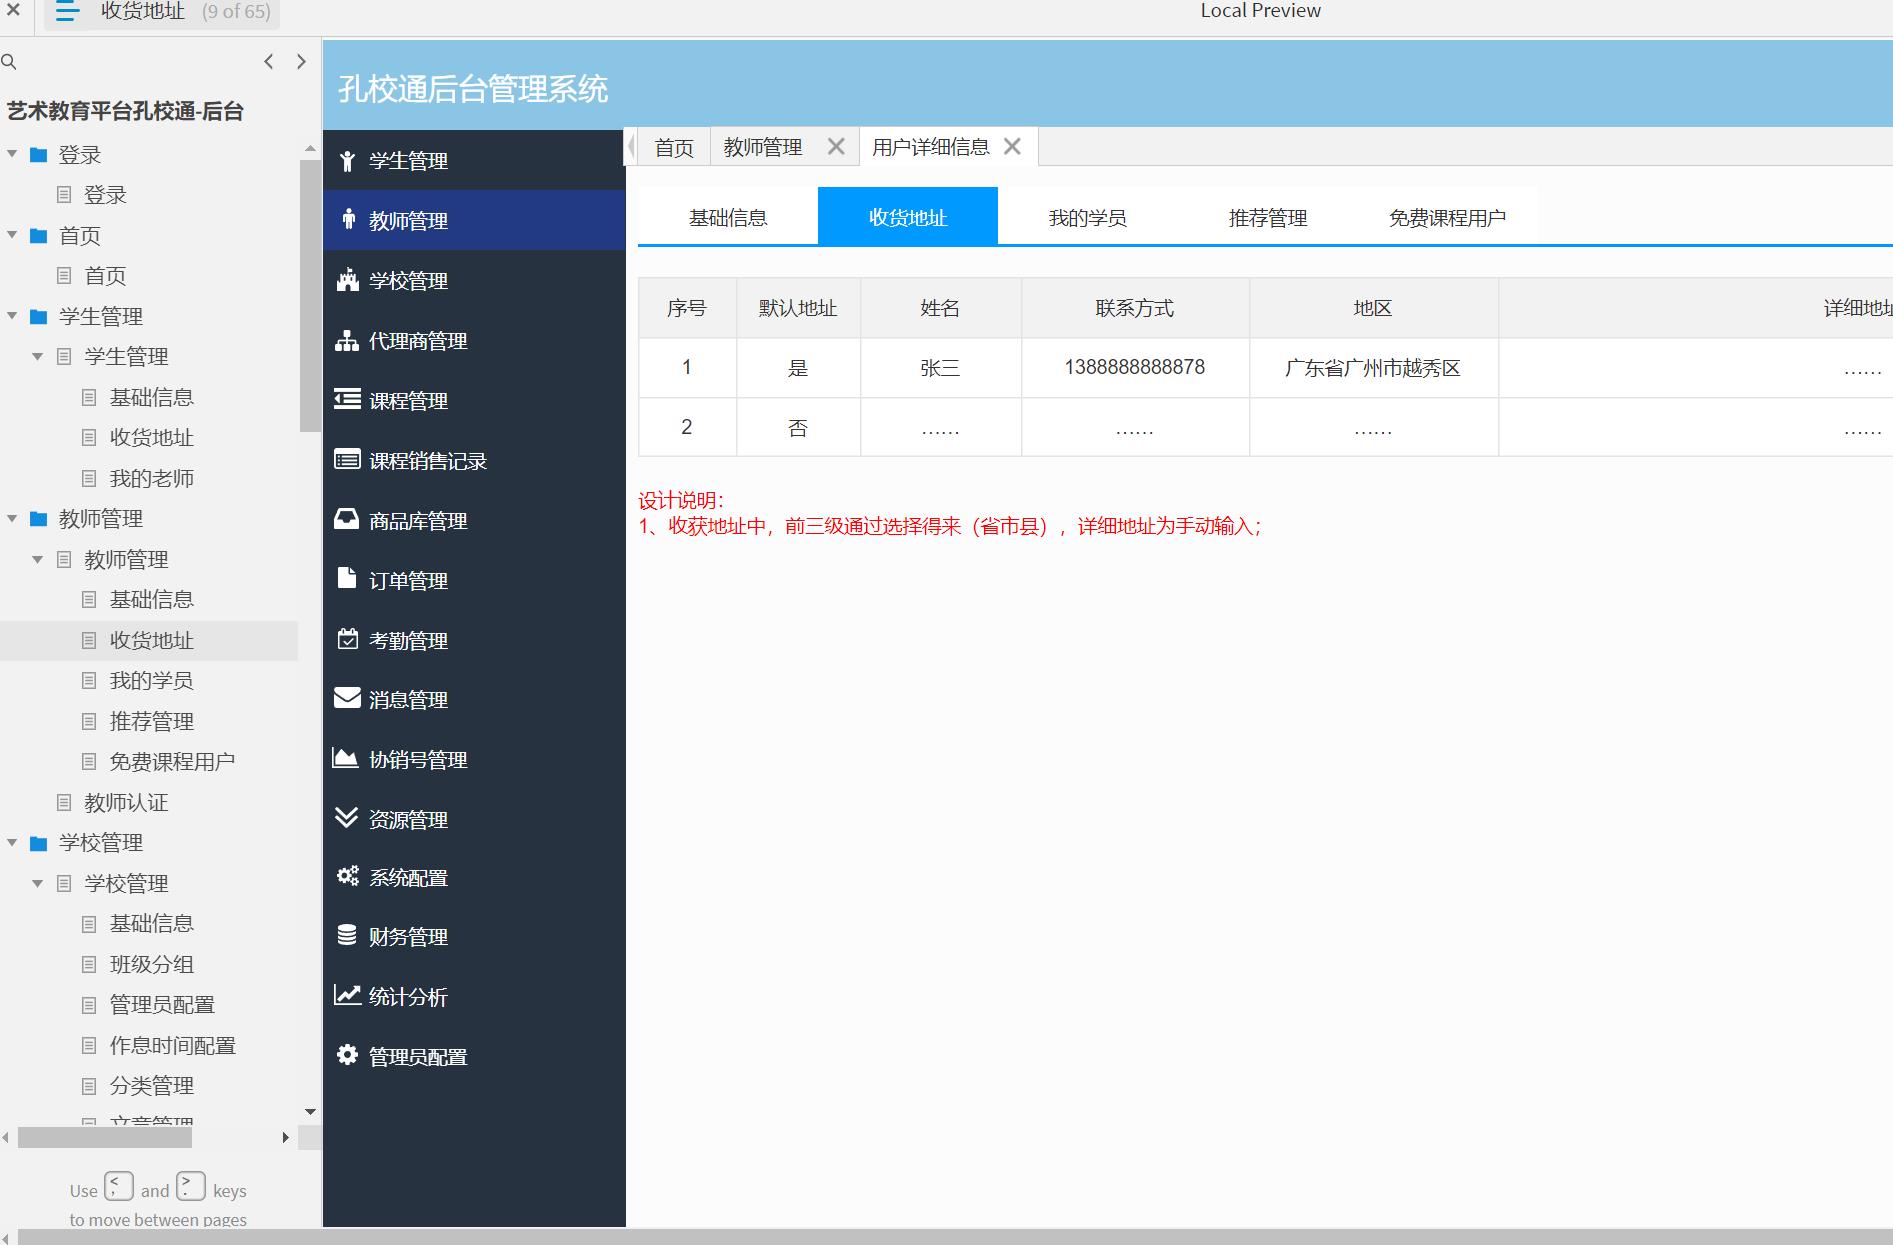Open 课程销售记录 in the dark navigation menu
This screenshot has height=1245, width=1893.
pyautogui.click(x=474, y=460)
